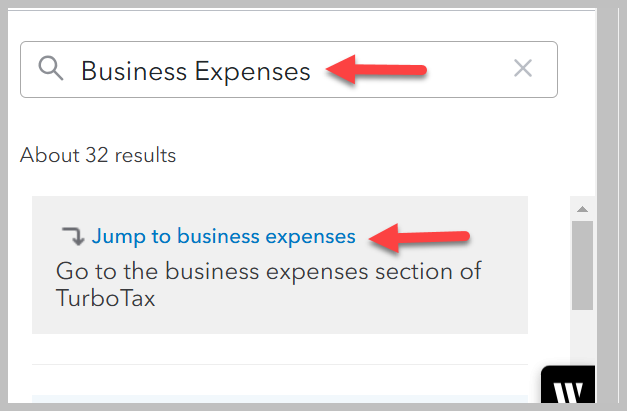Clear the search with the X icon
This screenshot has height=411, width=627.
[523, 68]
